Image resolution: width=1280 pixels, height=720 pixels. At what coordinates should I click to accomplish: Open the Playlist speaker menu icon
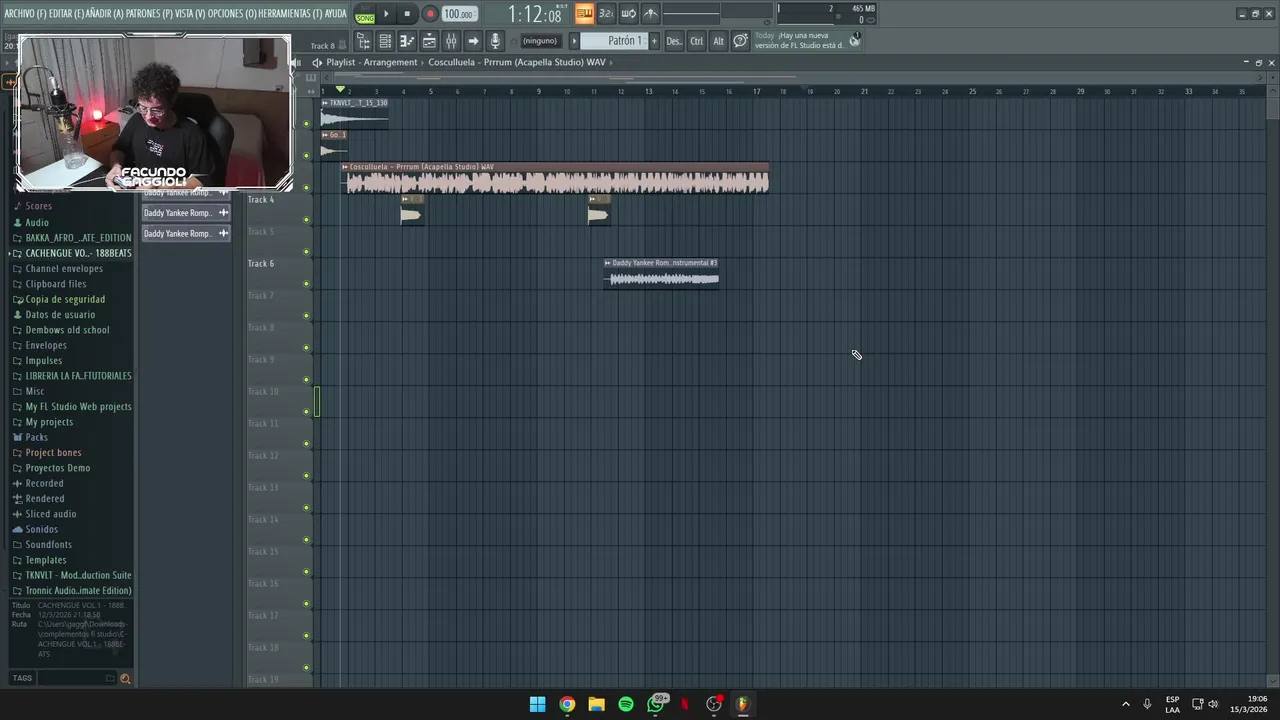(x=317, y=62)
